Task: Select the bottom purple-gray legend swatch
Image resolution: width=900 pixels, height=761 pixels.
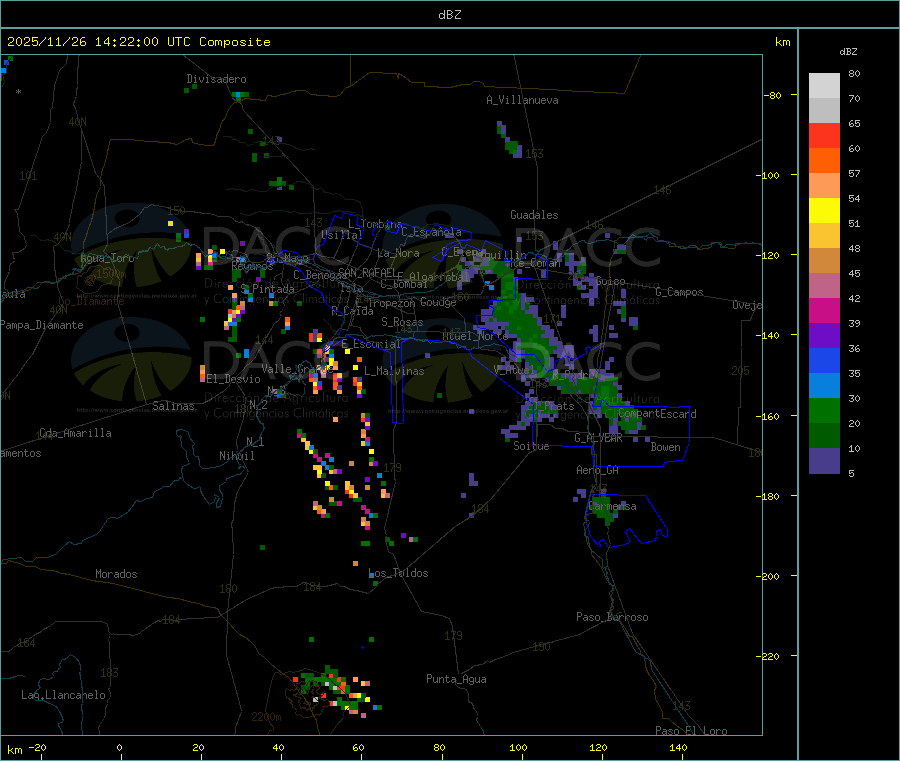Action: [824, 460]
